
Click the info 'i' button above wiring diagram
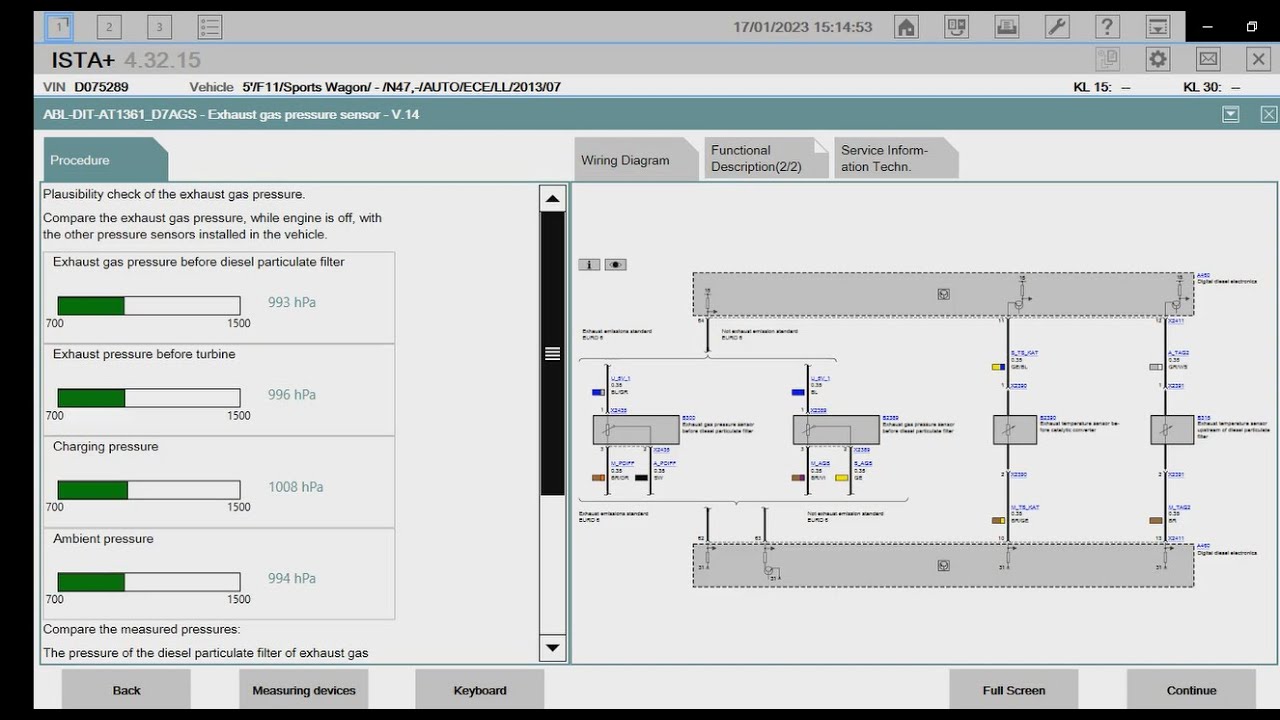click(x=589, y=265)
